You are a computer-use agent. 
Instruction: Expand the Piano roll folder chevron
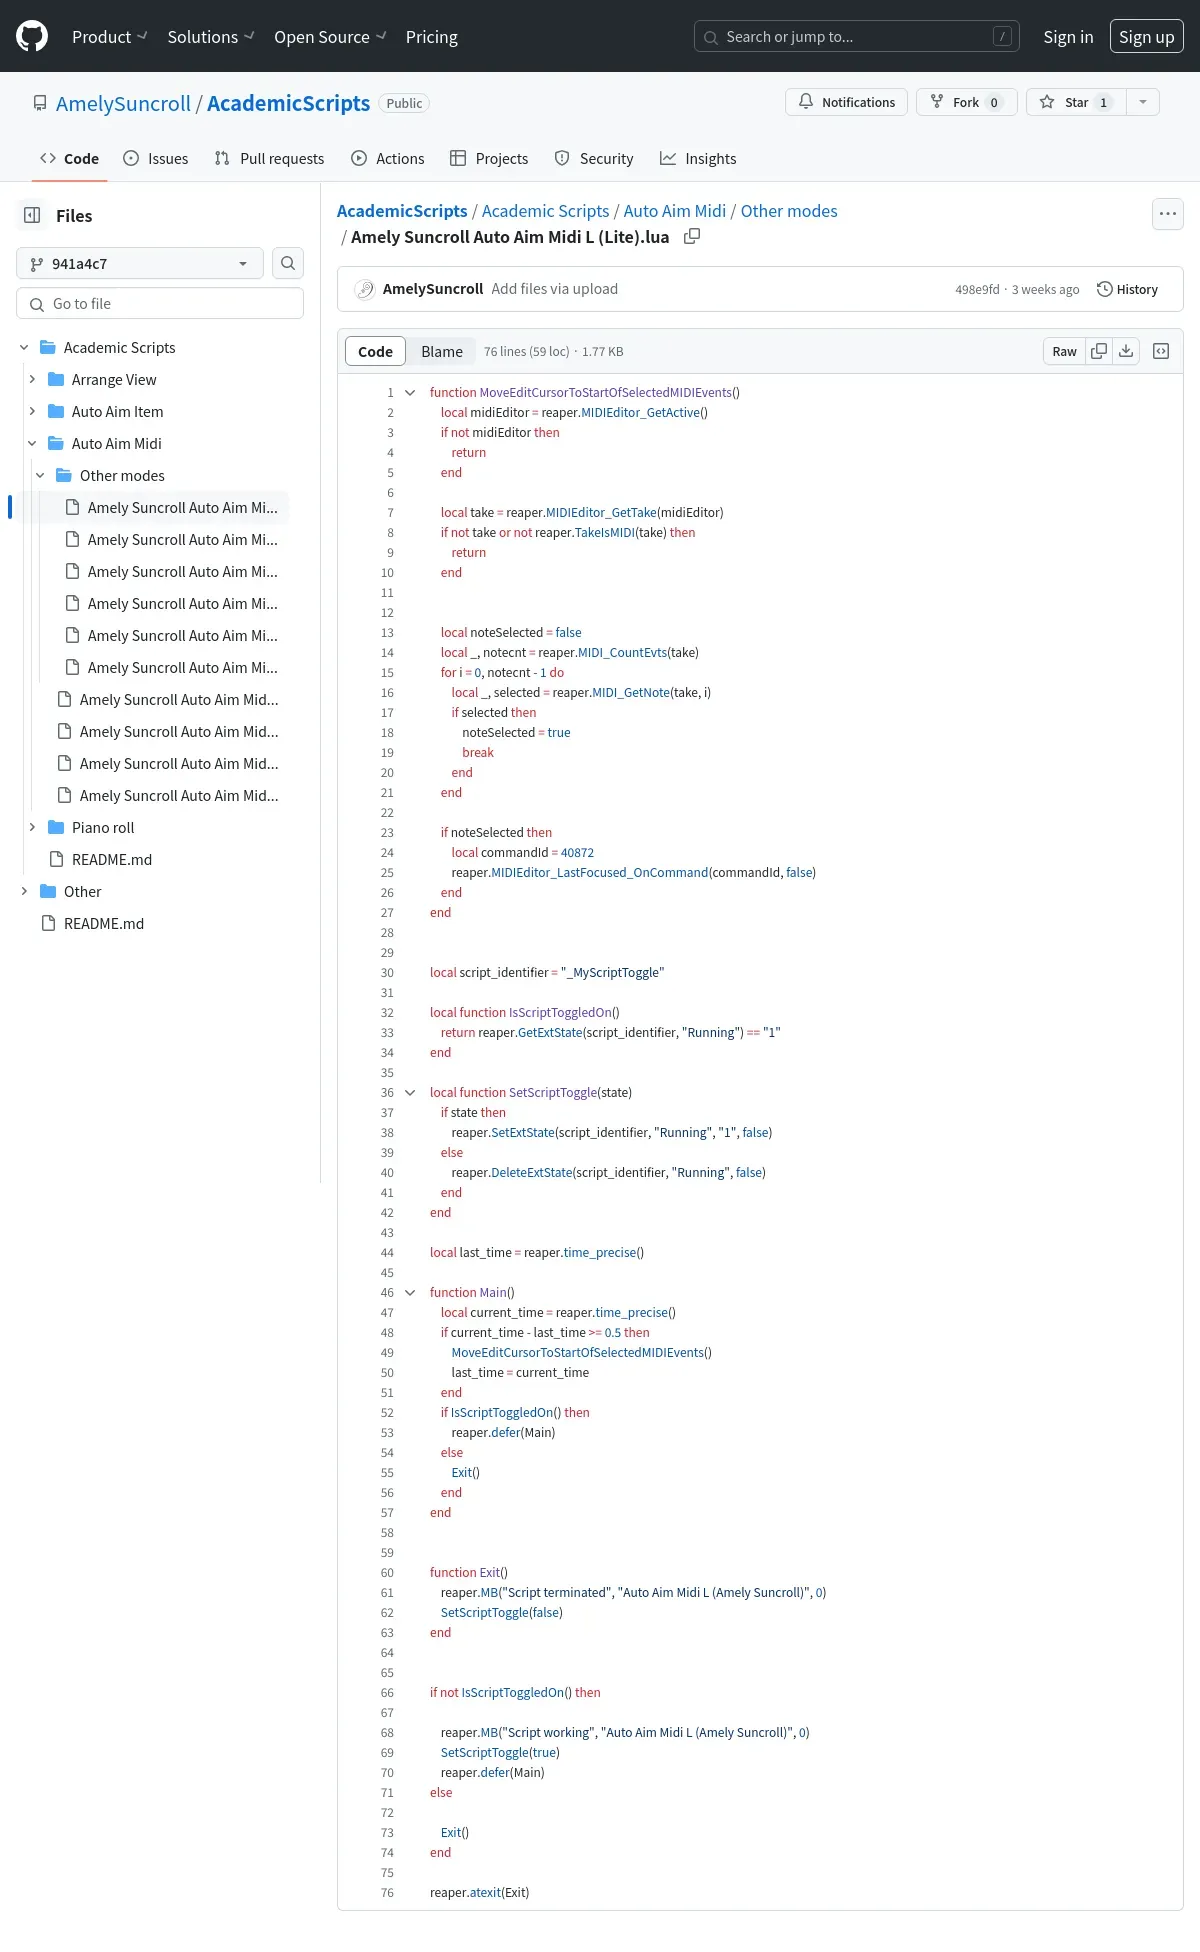click(32, 827)
